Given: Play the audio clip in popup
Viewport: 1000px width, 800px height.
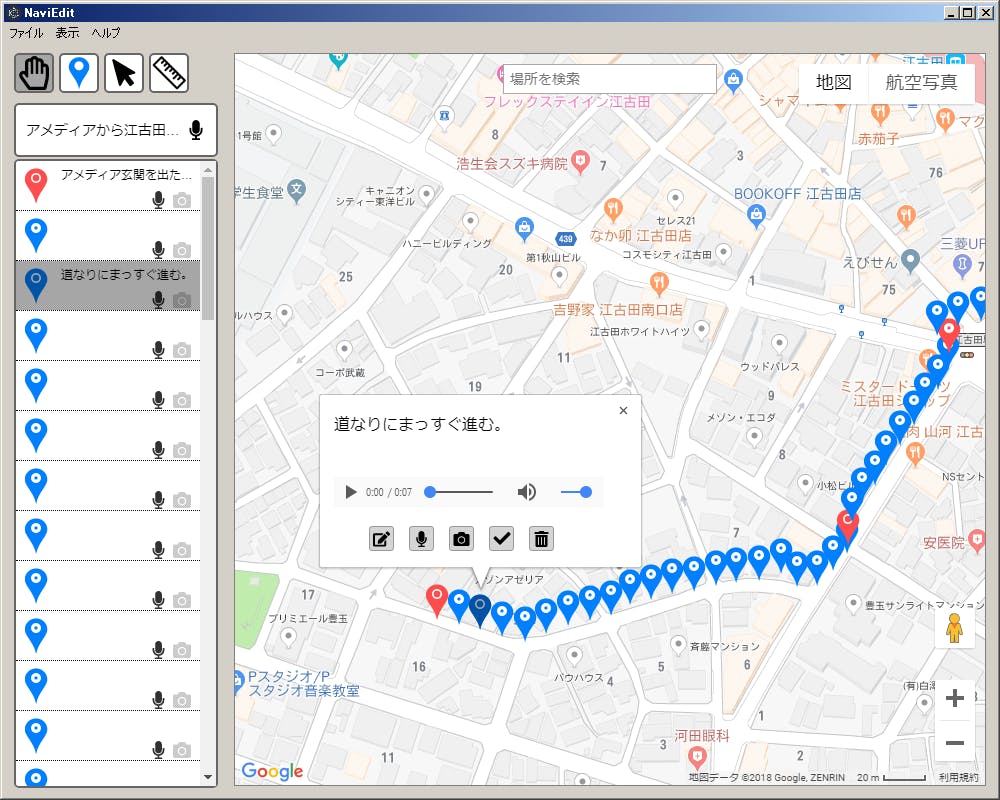Looking at the screenshot, I should tap(350, 492).
